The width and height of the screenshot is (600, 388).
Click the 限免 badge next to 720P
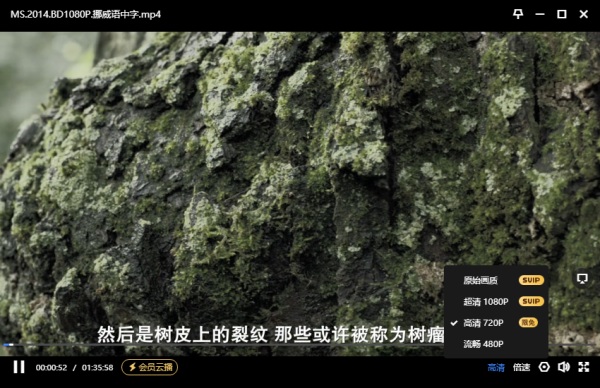(x=528, y=322)
